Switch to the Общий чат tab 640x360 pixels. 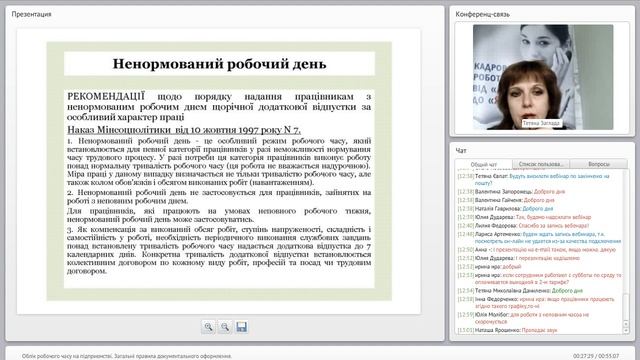click(x=484, y=164)
